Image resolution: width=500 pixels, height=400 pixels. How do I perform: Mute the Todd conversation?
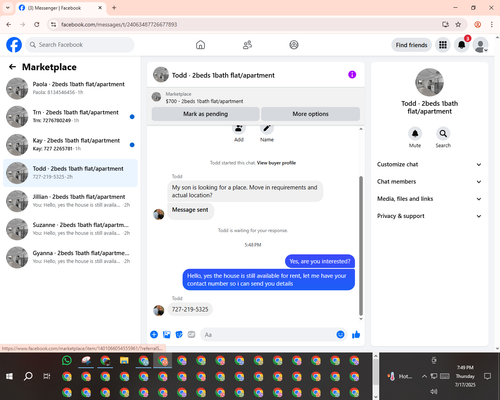point(415,134)
